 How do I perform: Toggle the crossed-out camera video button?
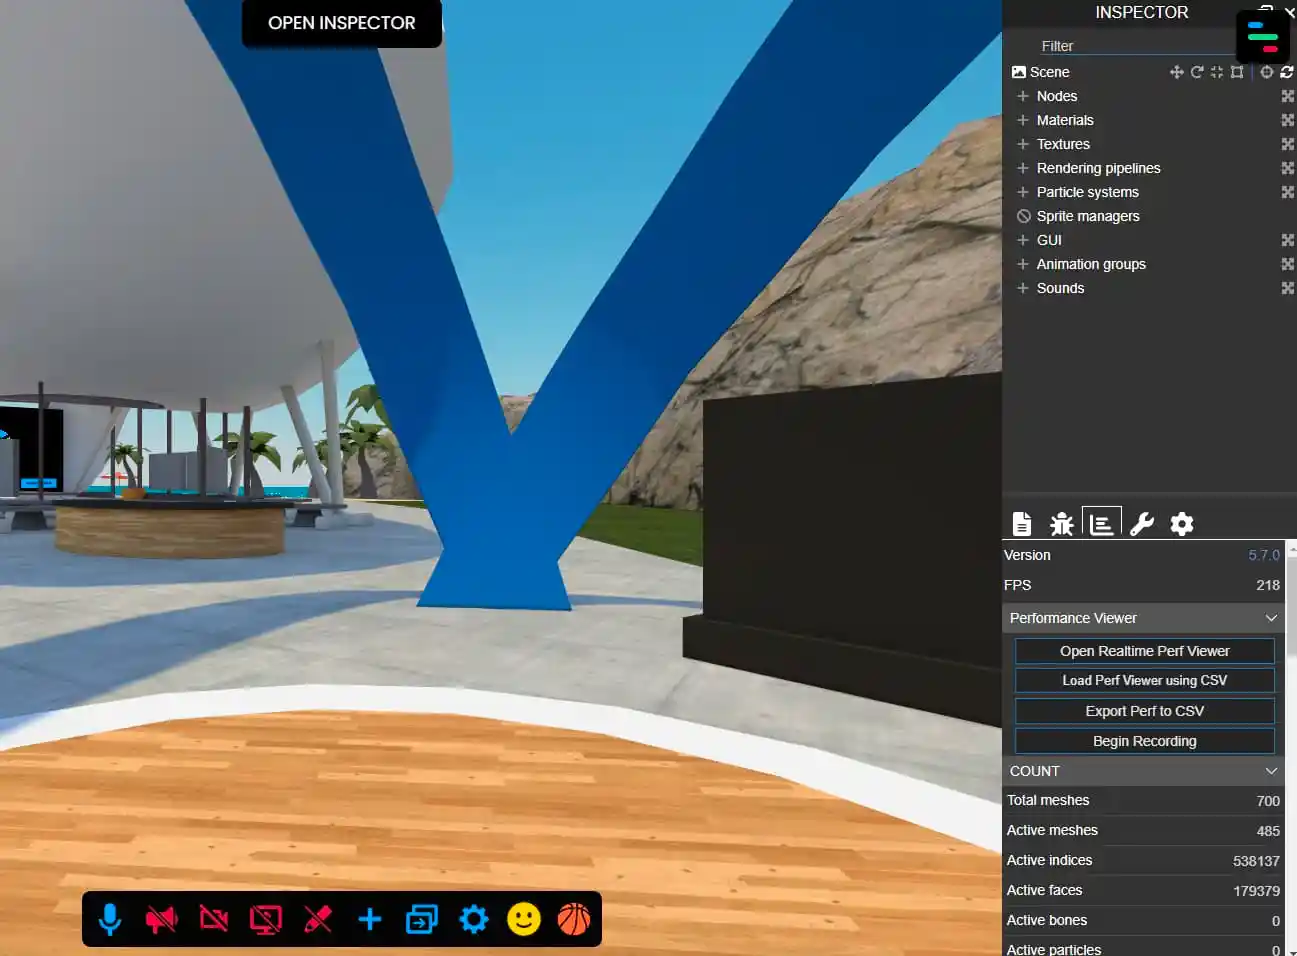pyautogui.click(x=214, y=919)
